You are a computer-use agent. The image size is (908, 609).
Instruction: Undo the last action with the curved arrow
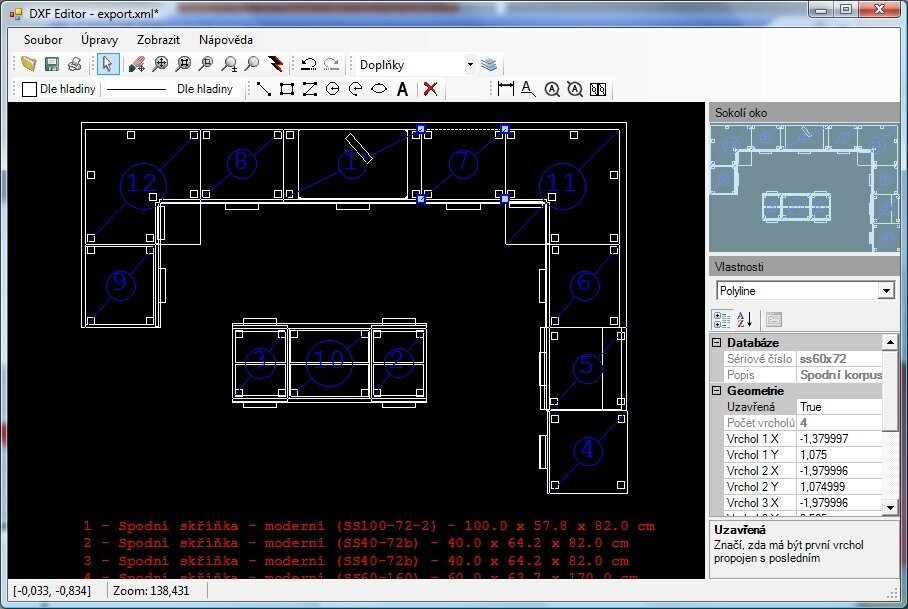[309, 63]
